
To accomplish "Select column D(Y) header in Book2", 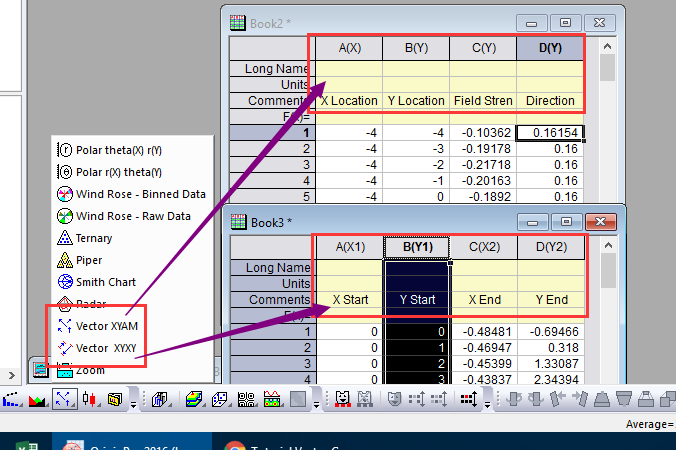I will 551,48.
